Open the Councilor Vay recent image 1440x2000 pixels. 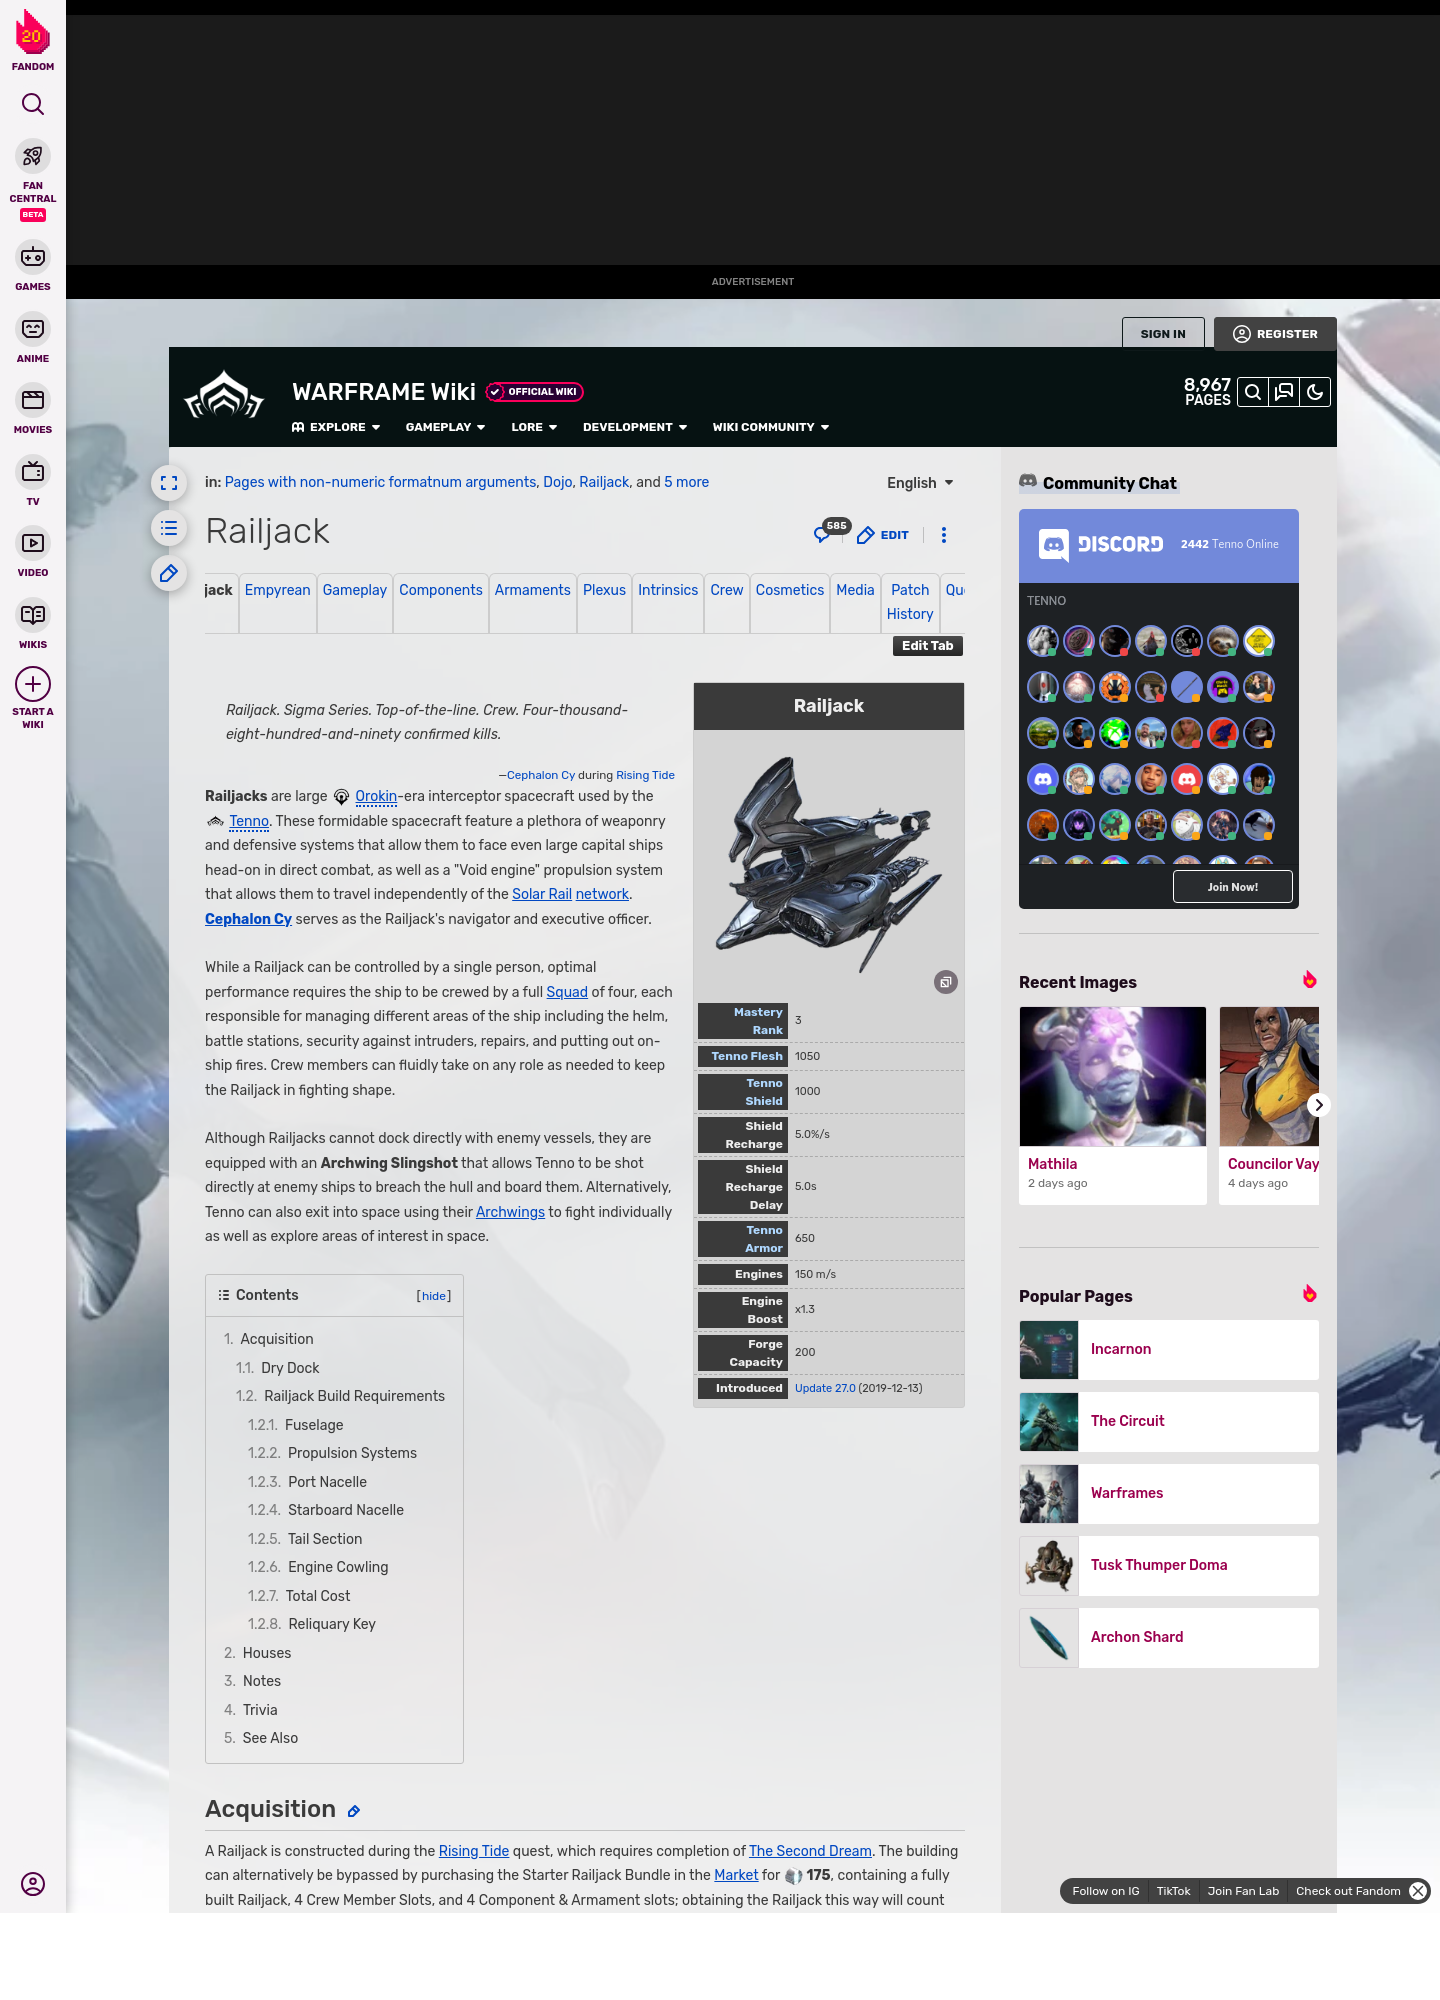pyautogui.click(x=1269, y=1105)
